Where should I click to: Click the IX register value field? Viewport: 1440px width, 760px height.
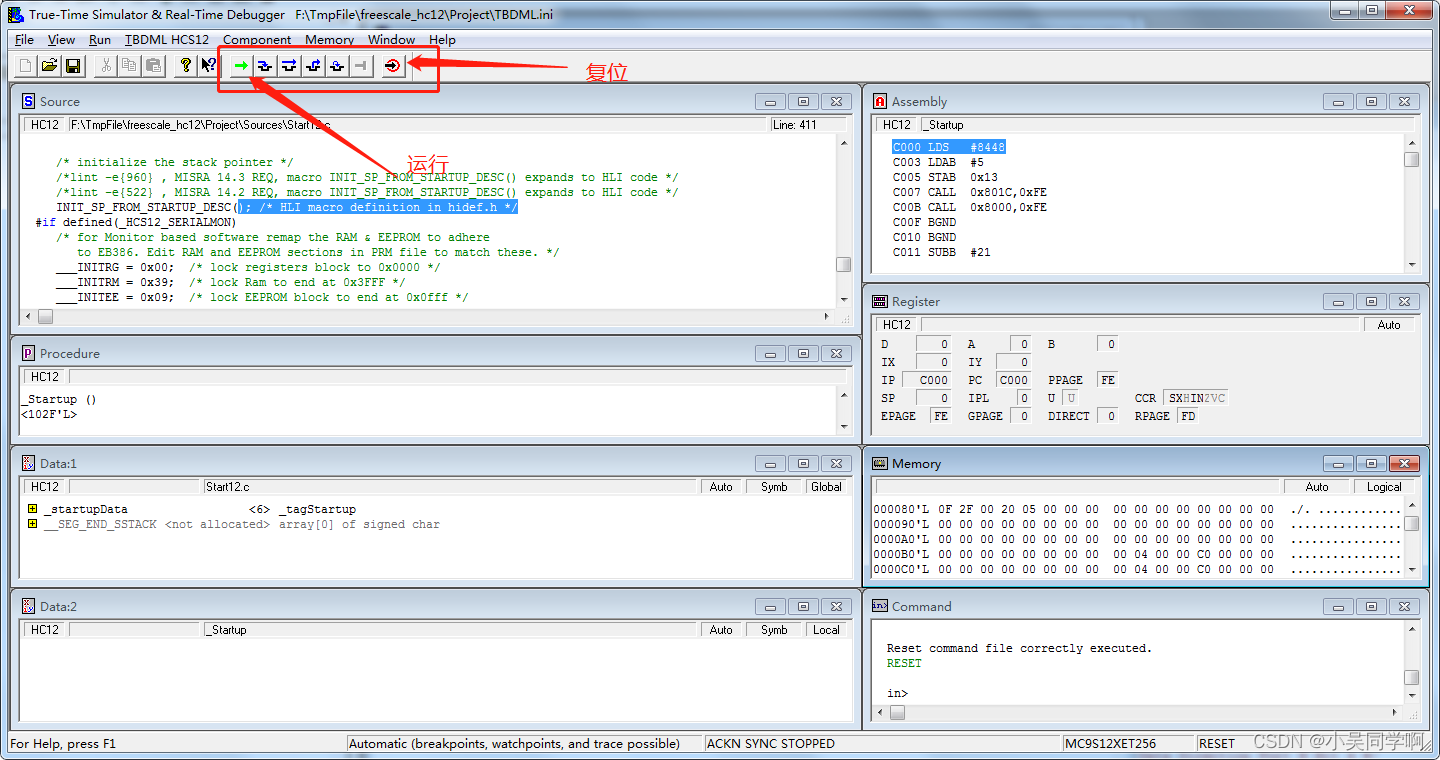point(933,362)
